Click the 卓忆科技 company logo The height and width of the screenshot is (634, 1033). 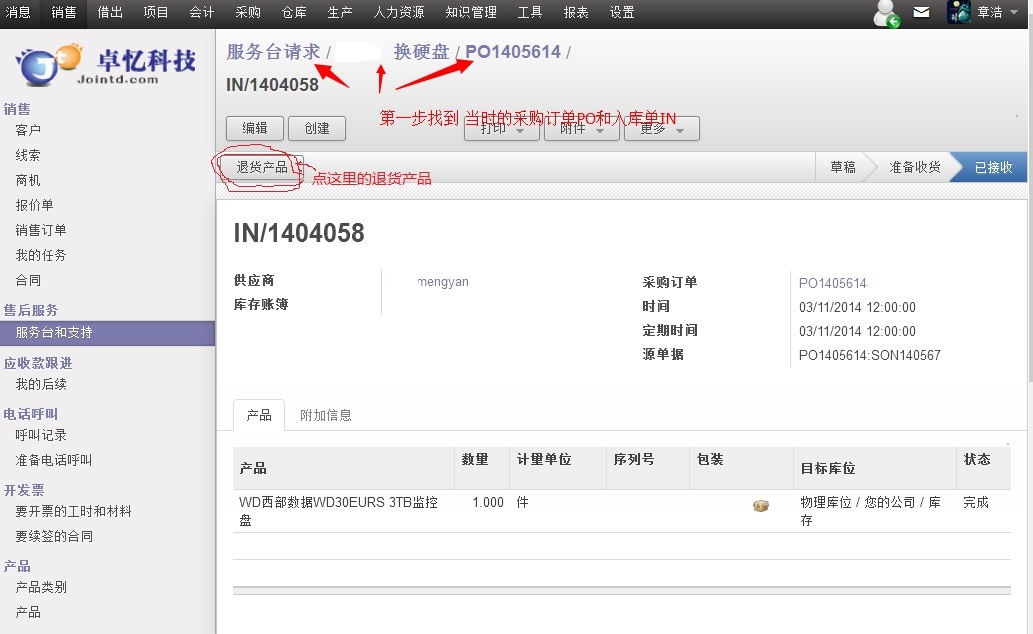click(107, 65)
